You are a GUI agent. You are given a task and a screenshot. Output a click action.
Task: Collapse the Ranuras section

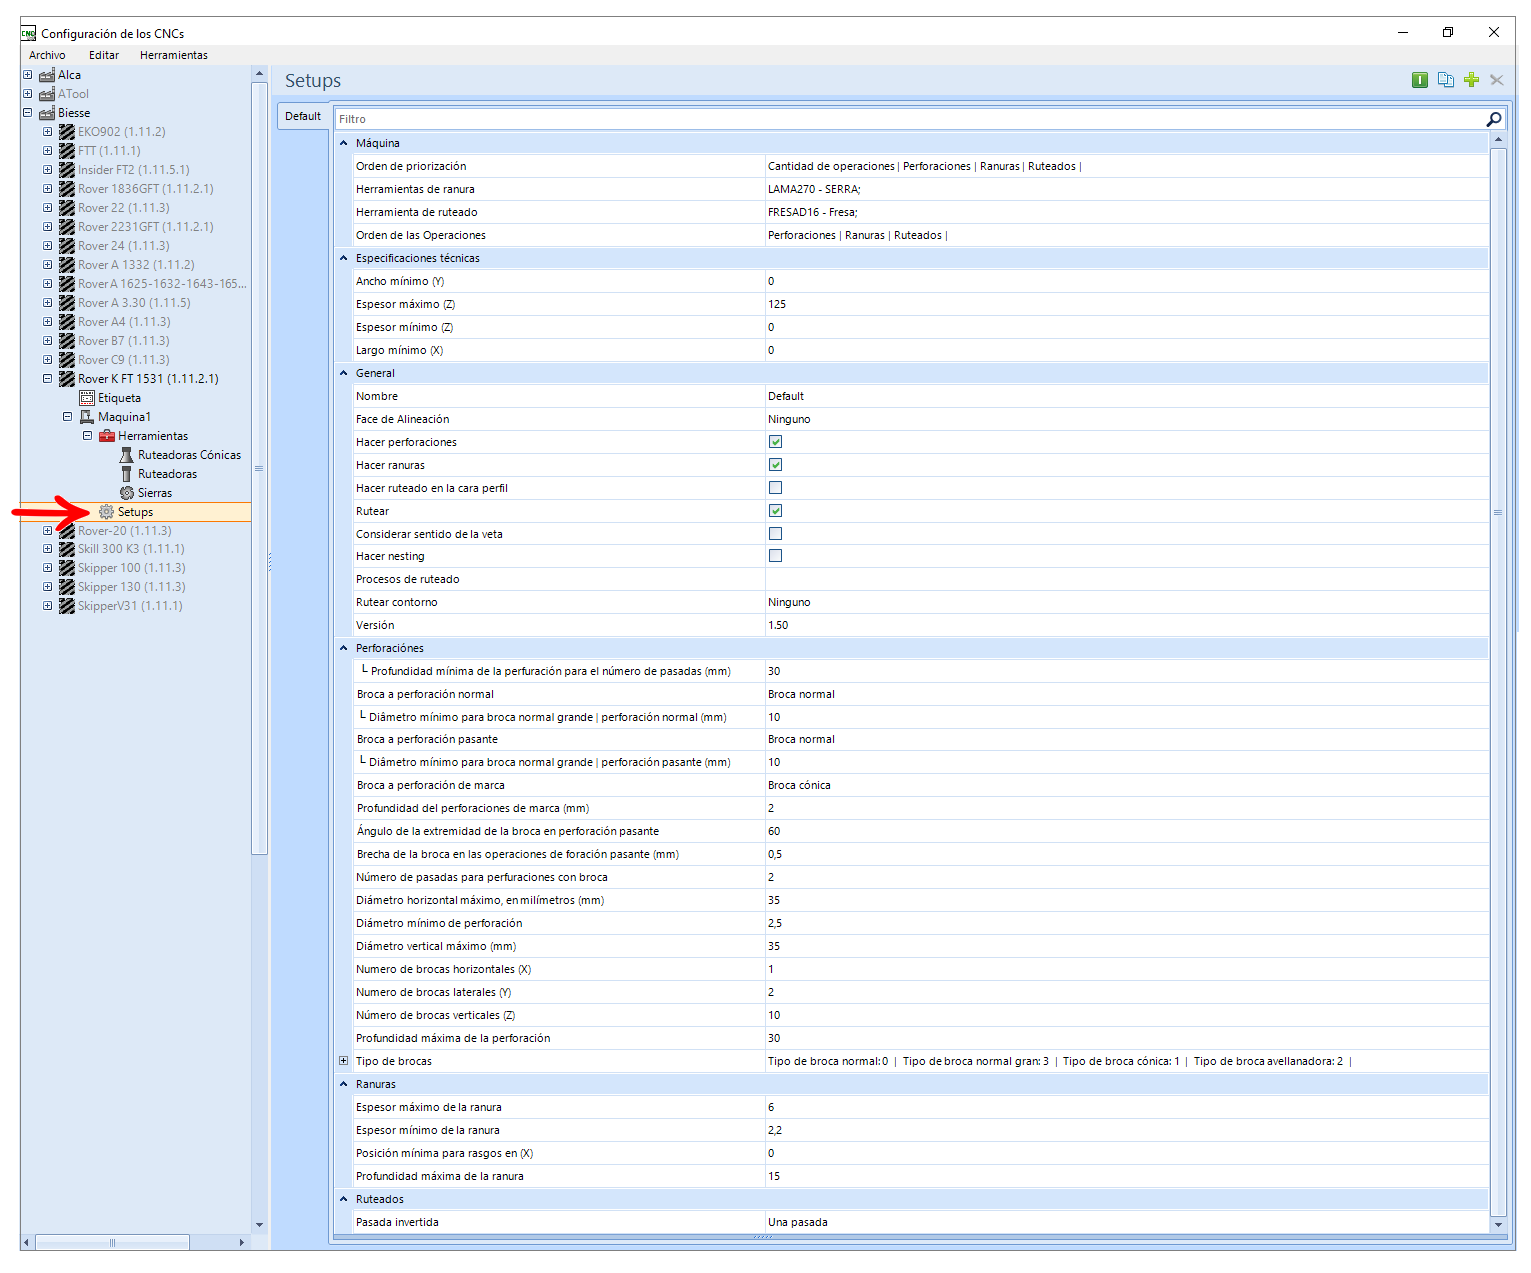tap(344, 1084)
